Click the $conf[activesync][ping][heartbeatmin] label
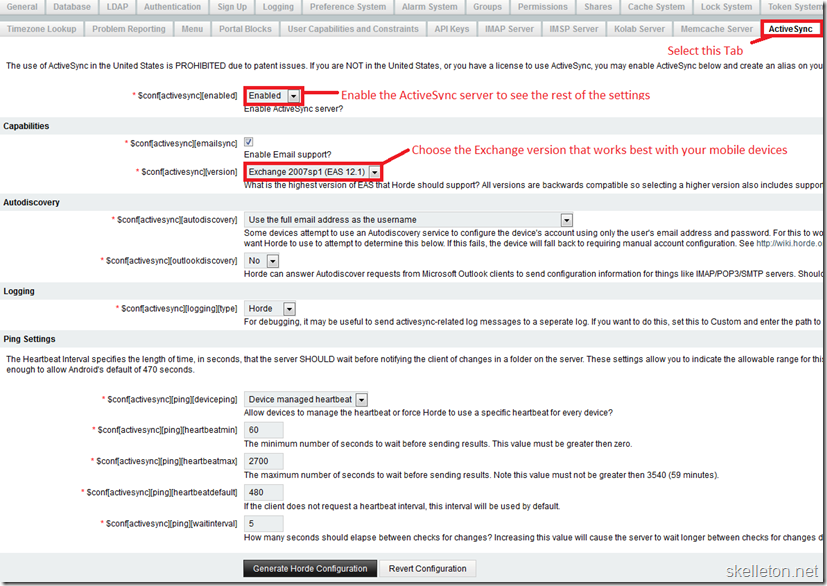 pos(168,430)
